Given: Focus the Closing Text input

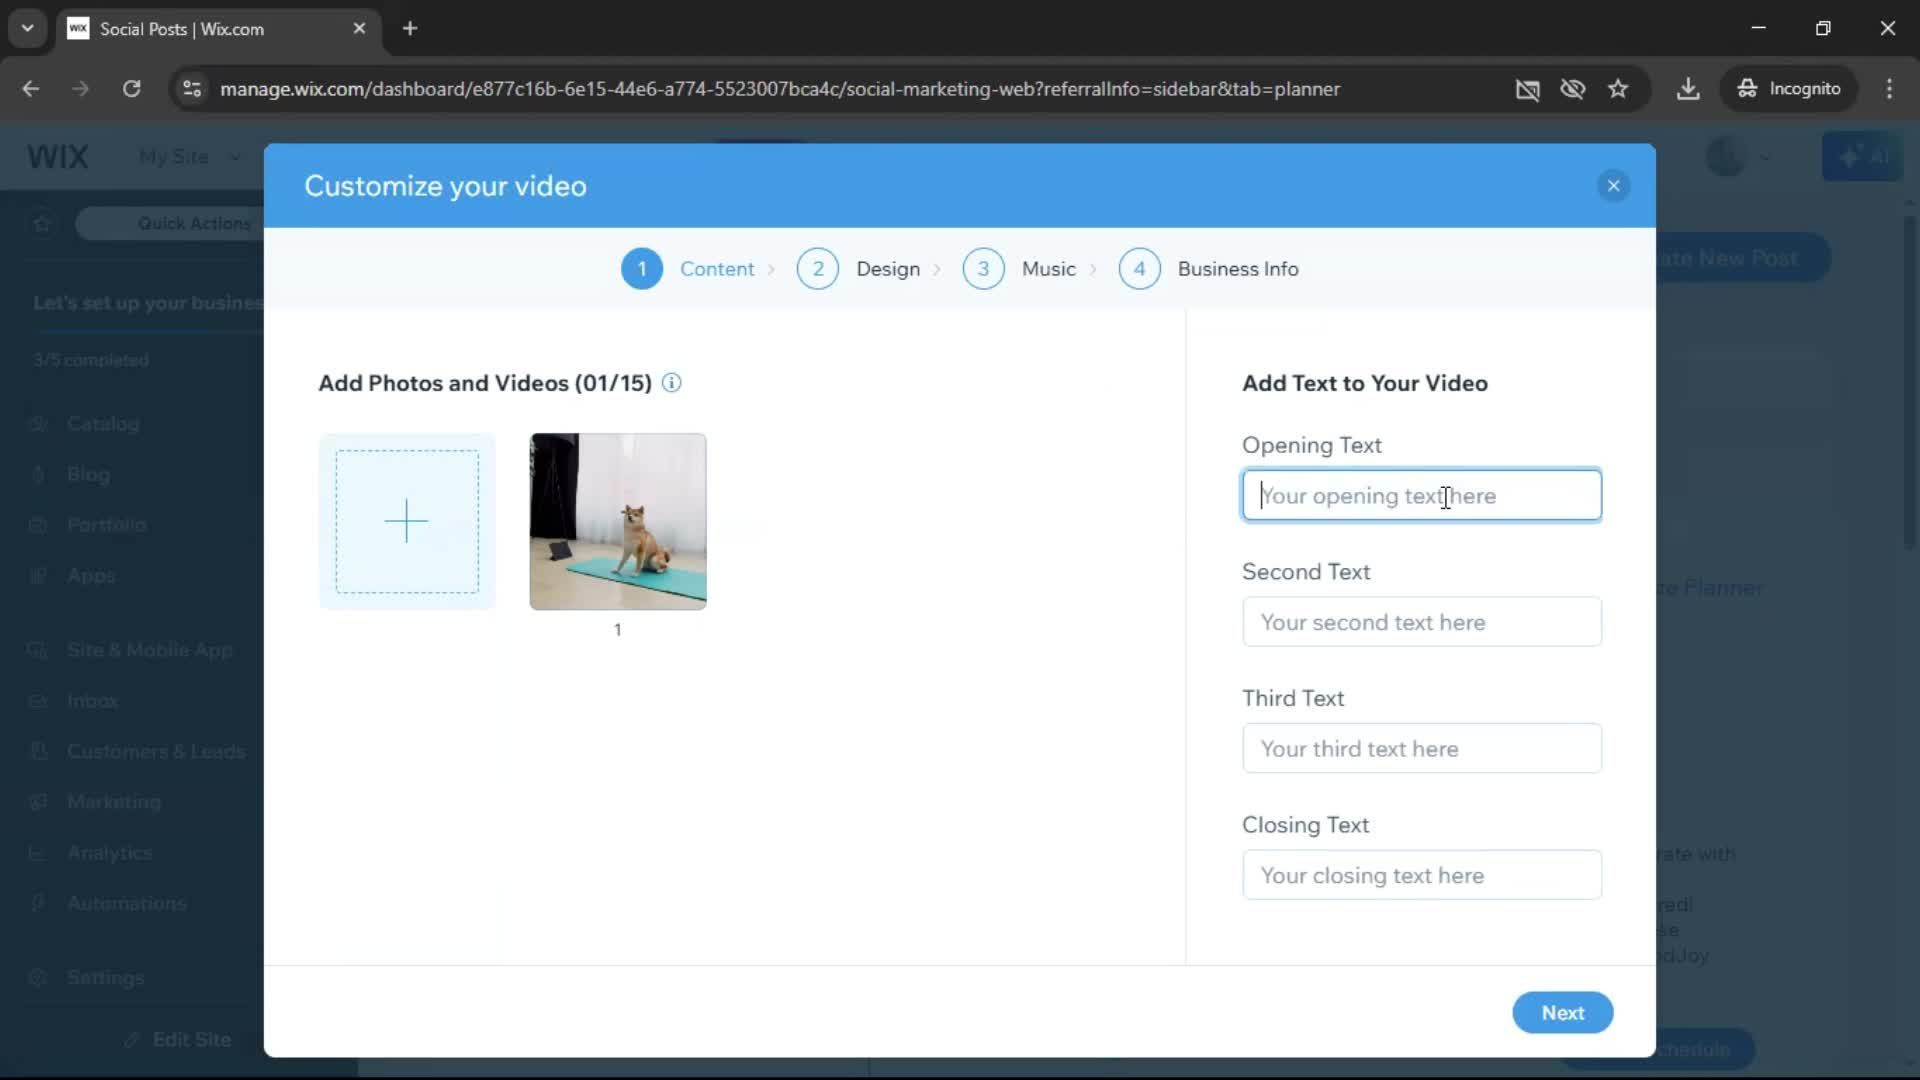Looking at the screenshot, I should coord(1421,875).
